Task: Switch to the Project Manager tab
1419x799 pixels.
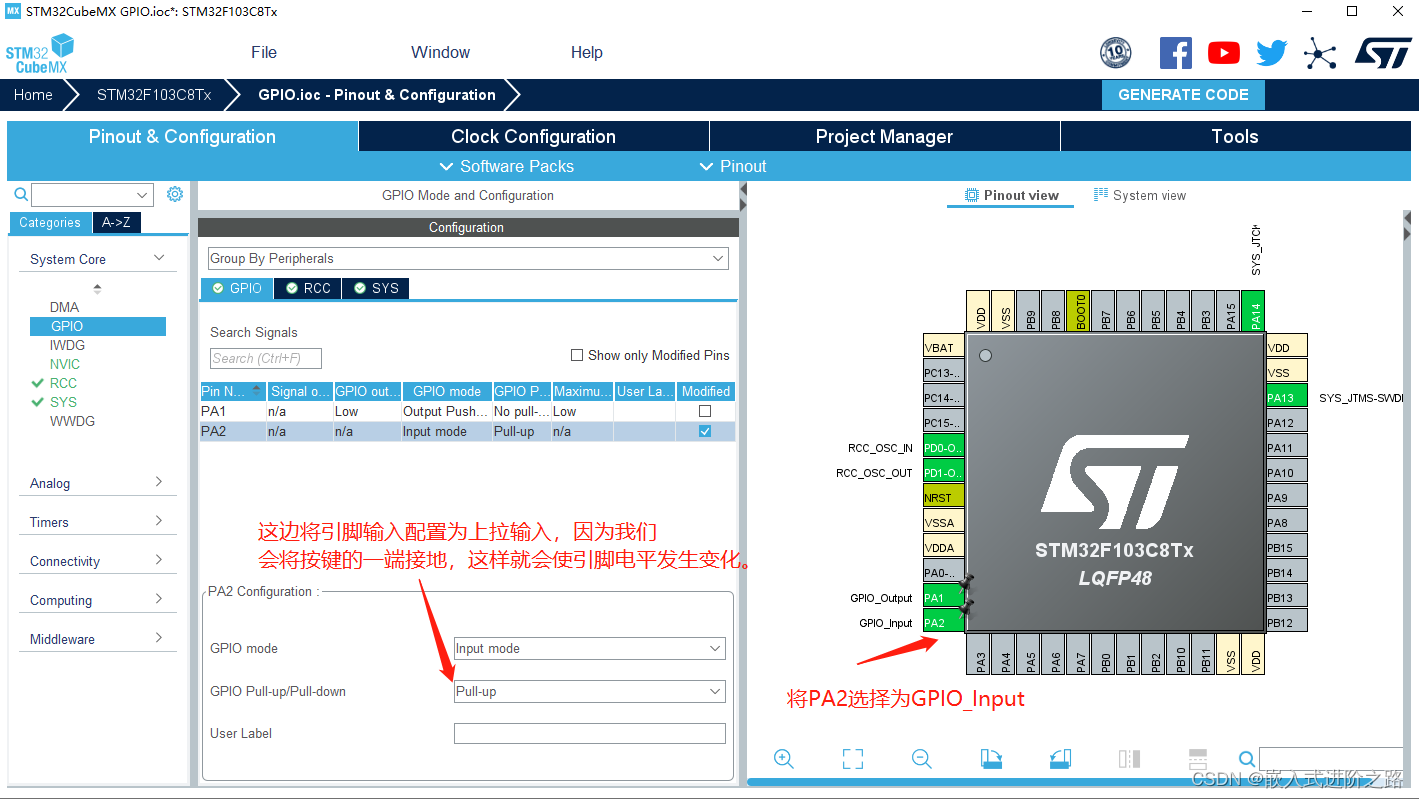Action: [x=884, y=137]
